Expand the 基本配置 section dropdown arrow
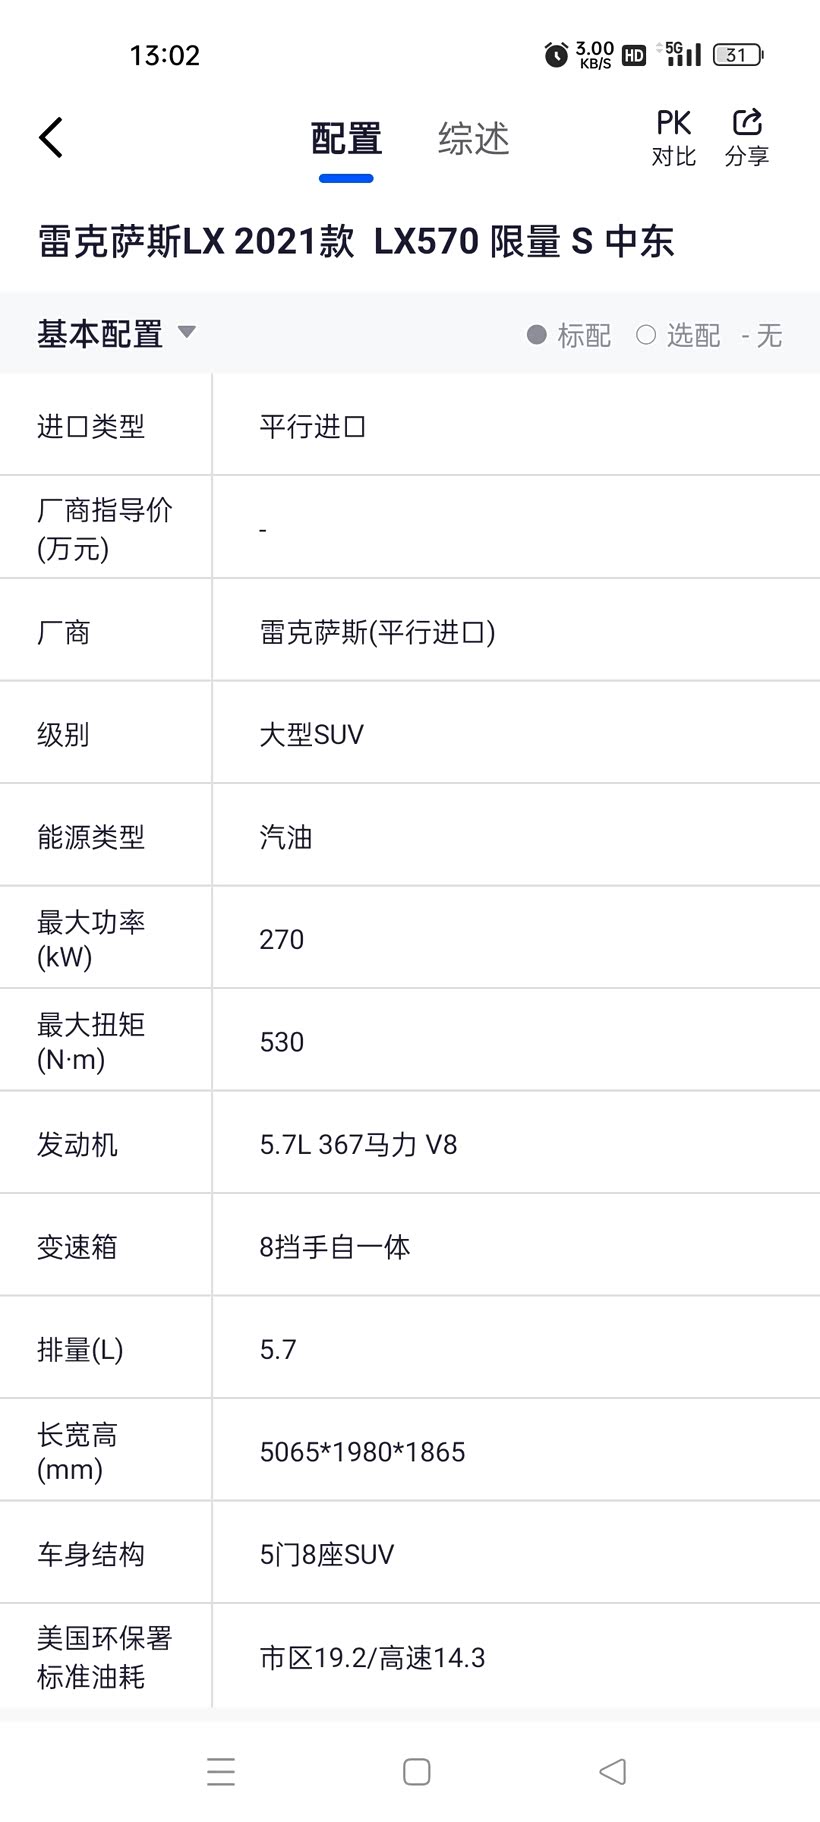The image size is (820, 1822). point(187,332)
